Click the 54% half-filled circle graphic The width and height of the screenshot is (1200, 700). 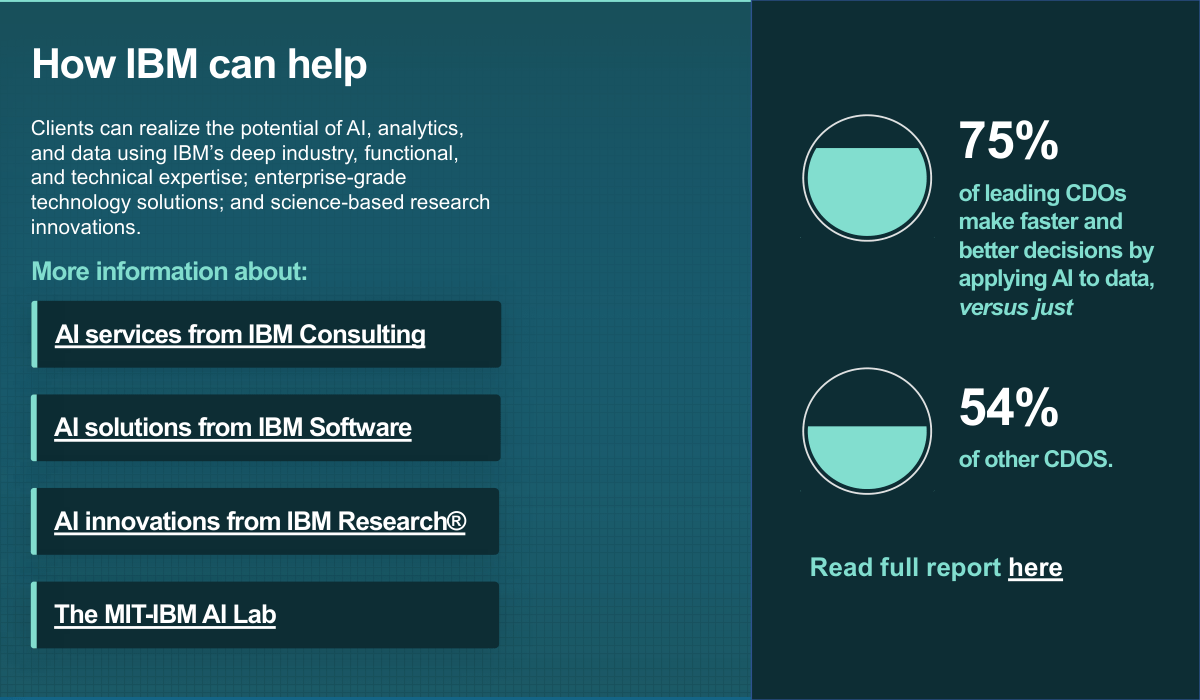868,431
